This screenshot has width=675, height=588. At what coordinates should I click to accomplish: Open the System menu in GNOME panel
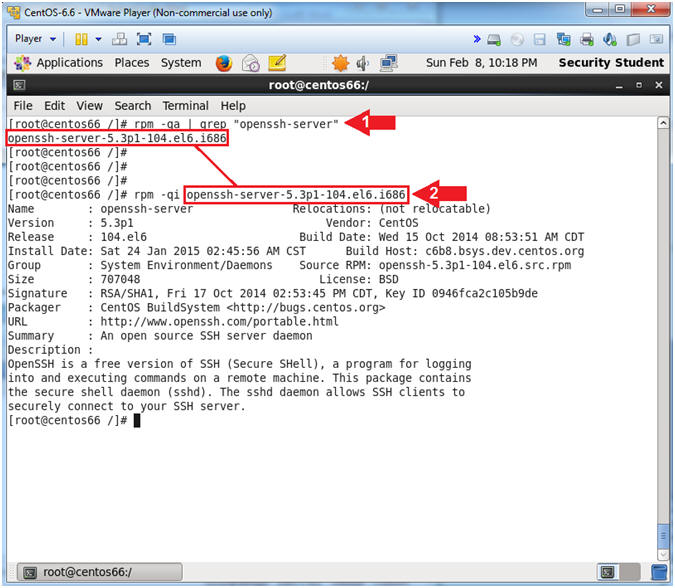tap(181, 63)
